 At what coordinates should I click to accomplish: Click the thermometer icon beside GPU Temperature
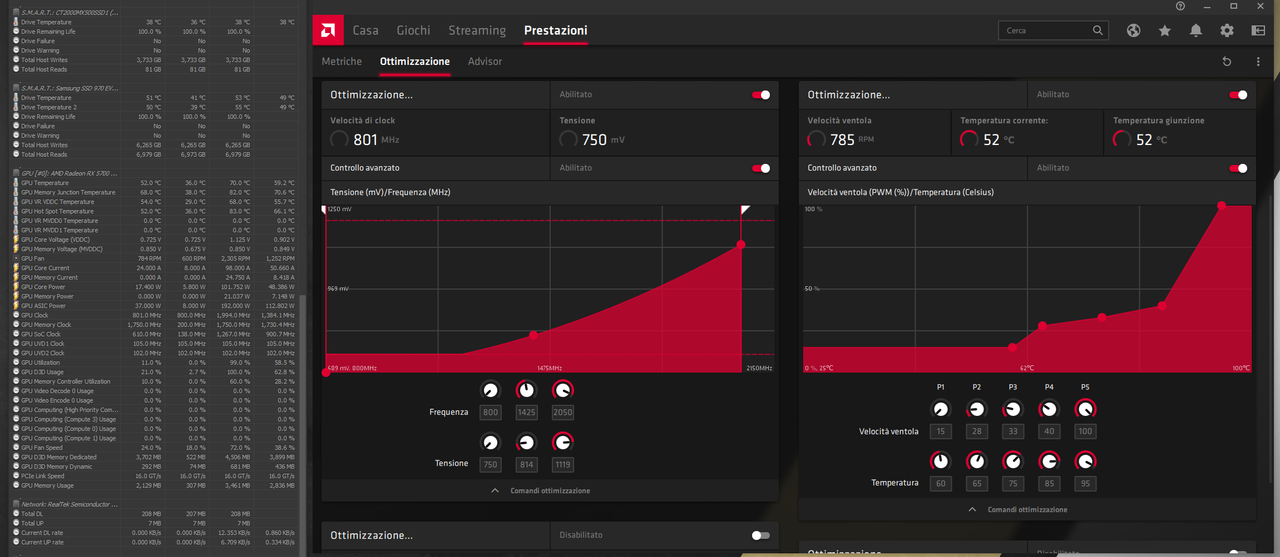(x=16, y=183)
